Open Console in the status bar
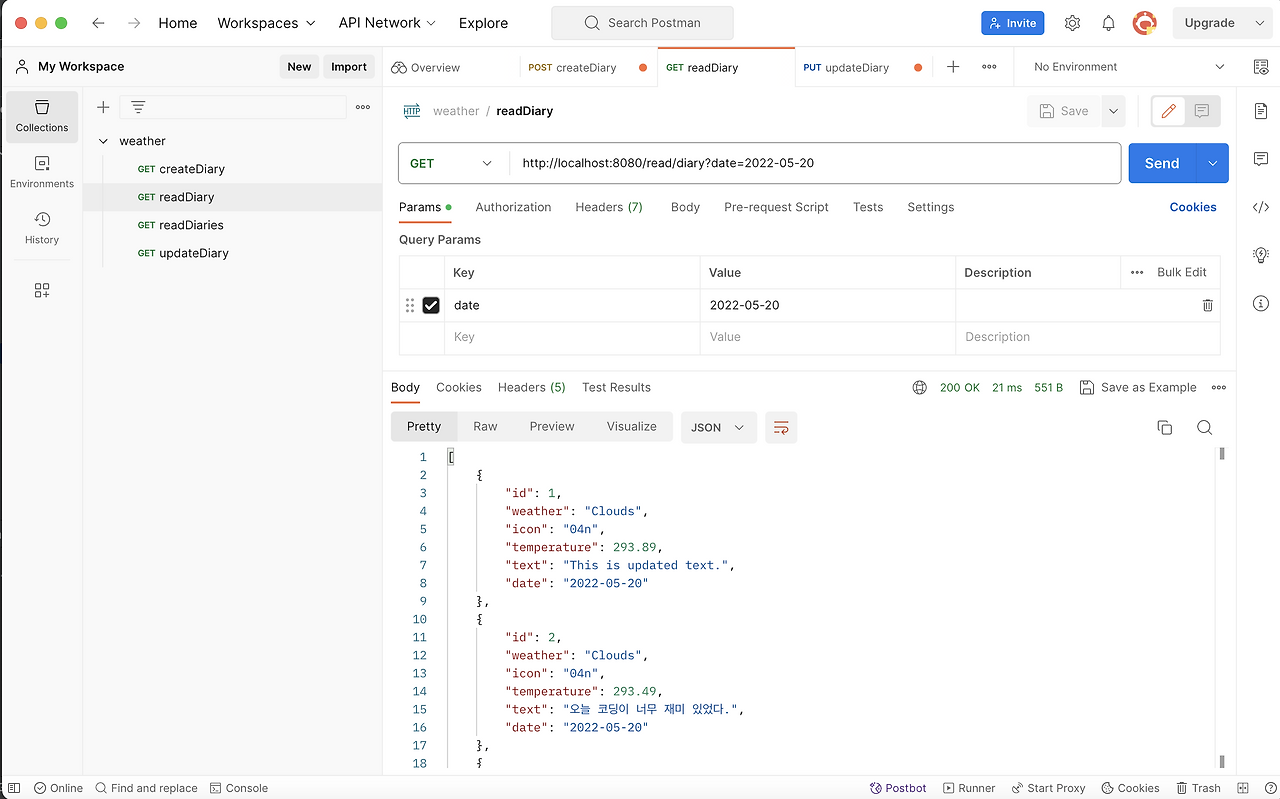The height and width of the screenshot is (799, 1280). point(239,788)
